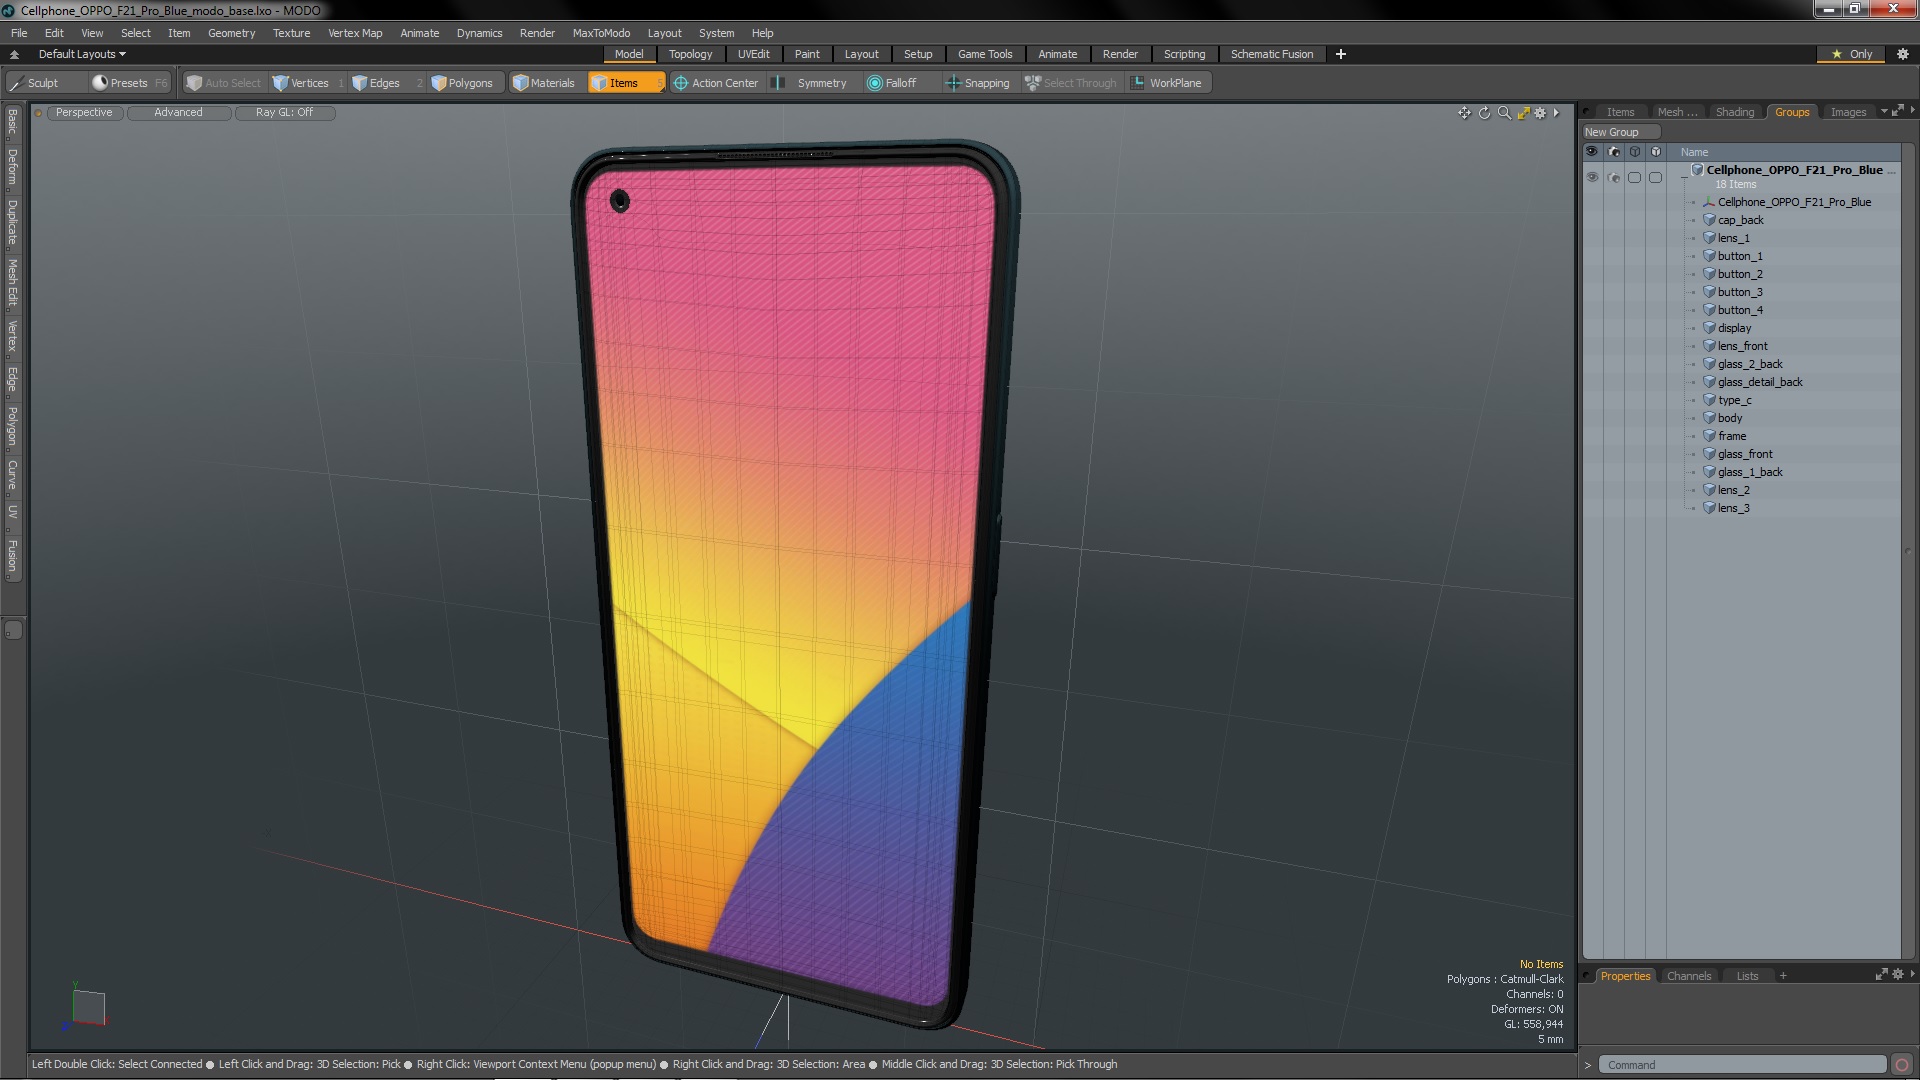Expand the left sidebar collapse toggle

pyautogui.click(x=13, y=630)
